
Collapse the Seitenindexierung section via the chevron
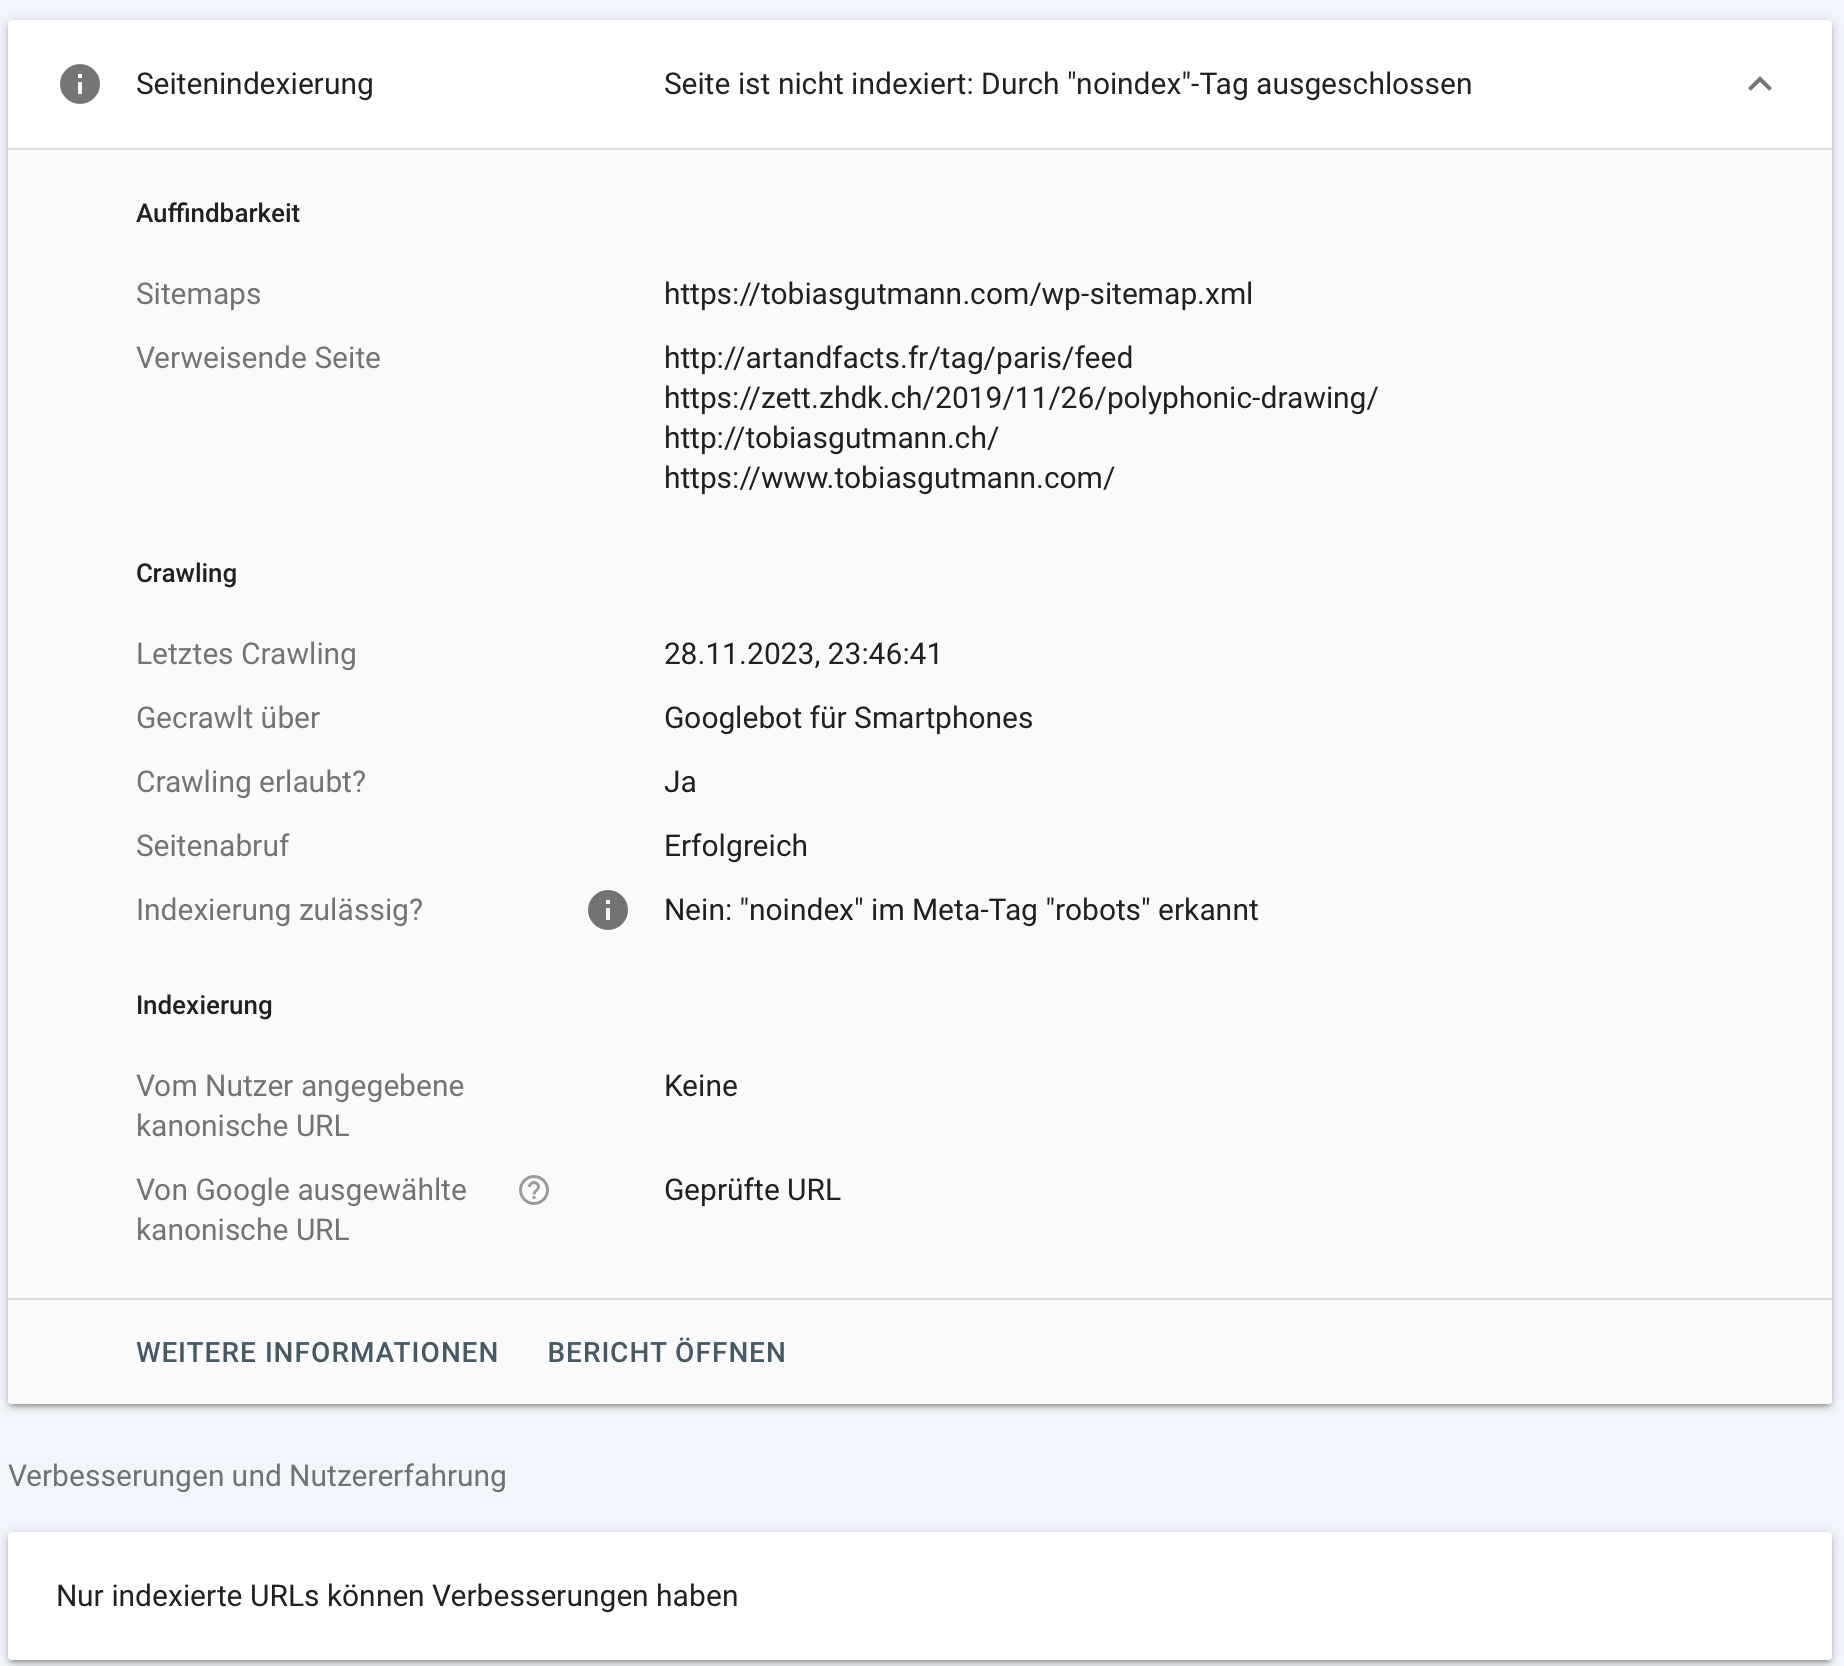click(x=1759, y=84)
